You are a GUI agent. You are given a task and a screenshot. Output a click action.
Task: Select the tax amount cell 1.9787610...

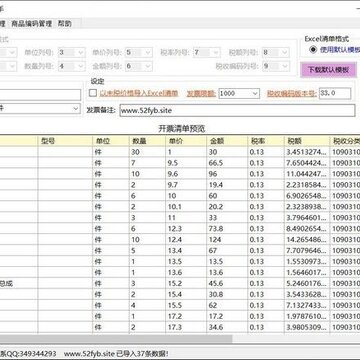coord(307,316)
